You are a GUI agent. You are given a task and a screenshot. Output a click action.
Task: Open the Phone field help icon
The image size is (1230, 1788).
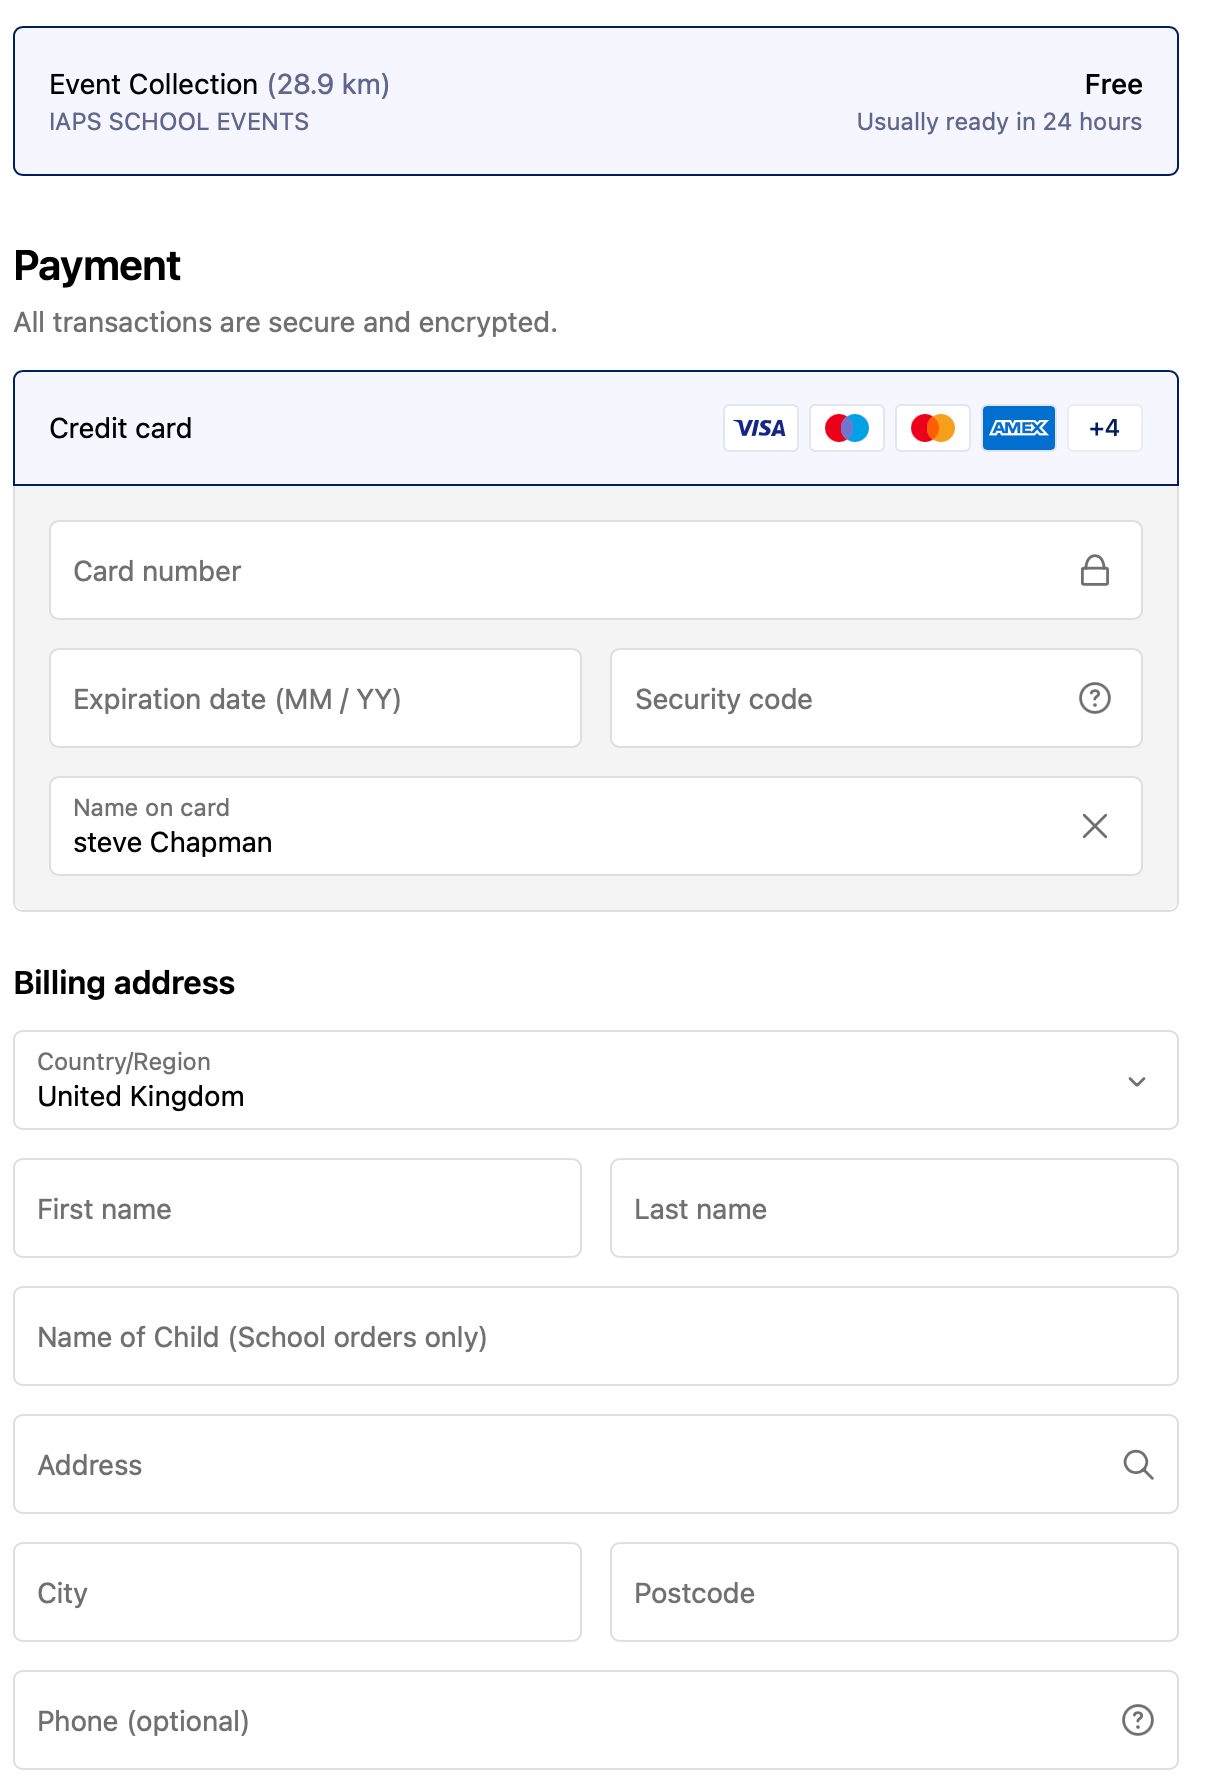(x=1137, y=1720)
